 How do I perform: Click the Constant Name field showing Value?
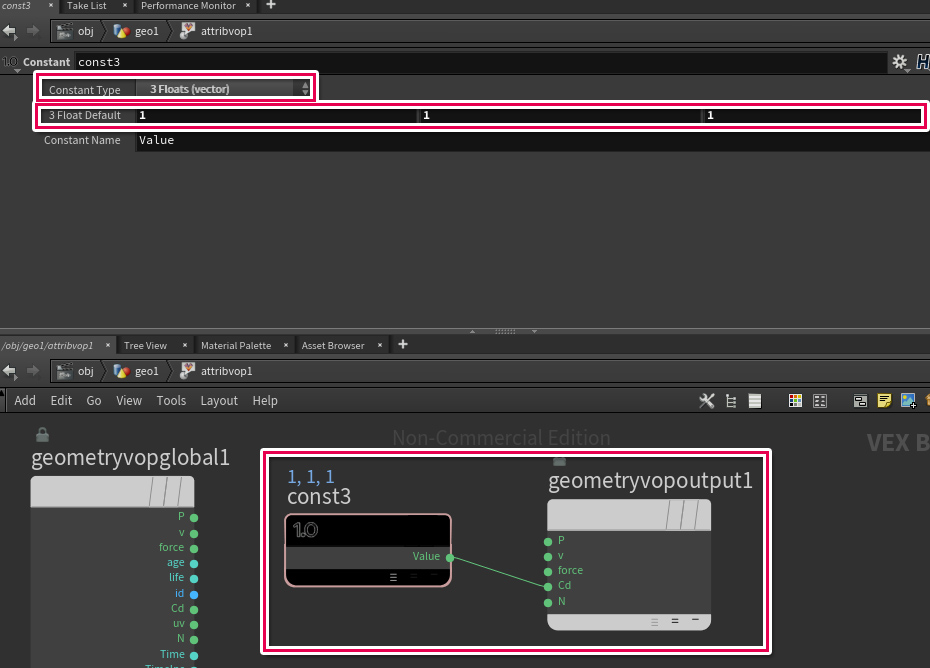[x=533, y=141]
